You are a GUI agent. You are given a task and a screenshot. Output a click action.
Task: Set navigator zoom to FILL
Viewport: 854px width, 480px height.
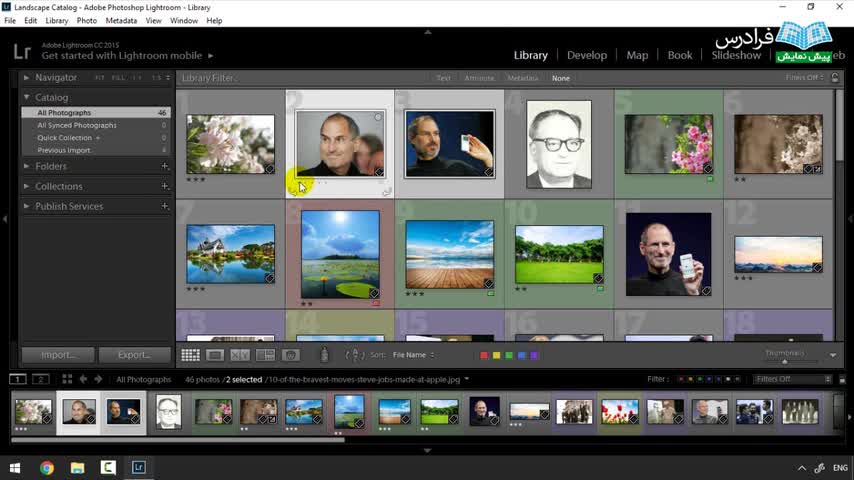[118, 78]
